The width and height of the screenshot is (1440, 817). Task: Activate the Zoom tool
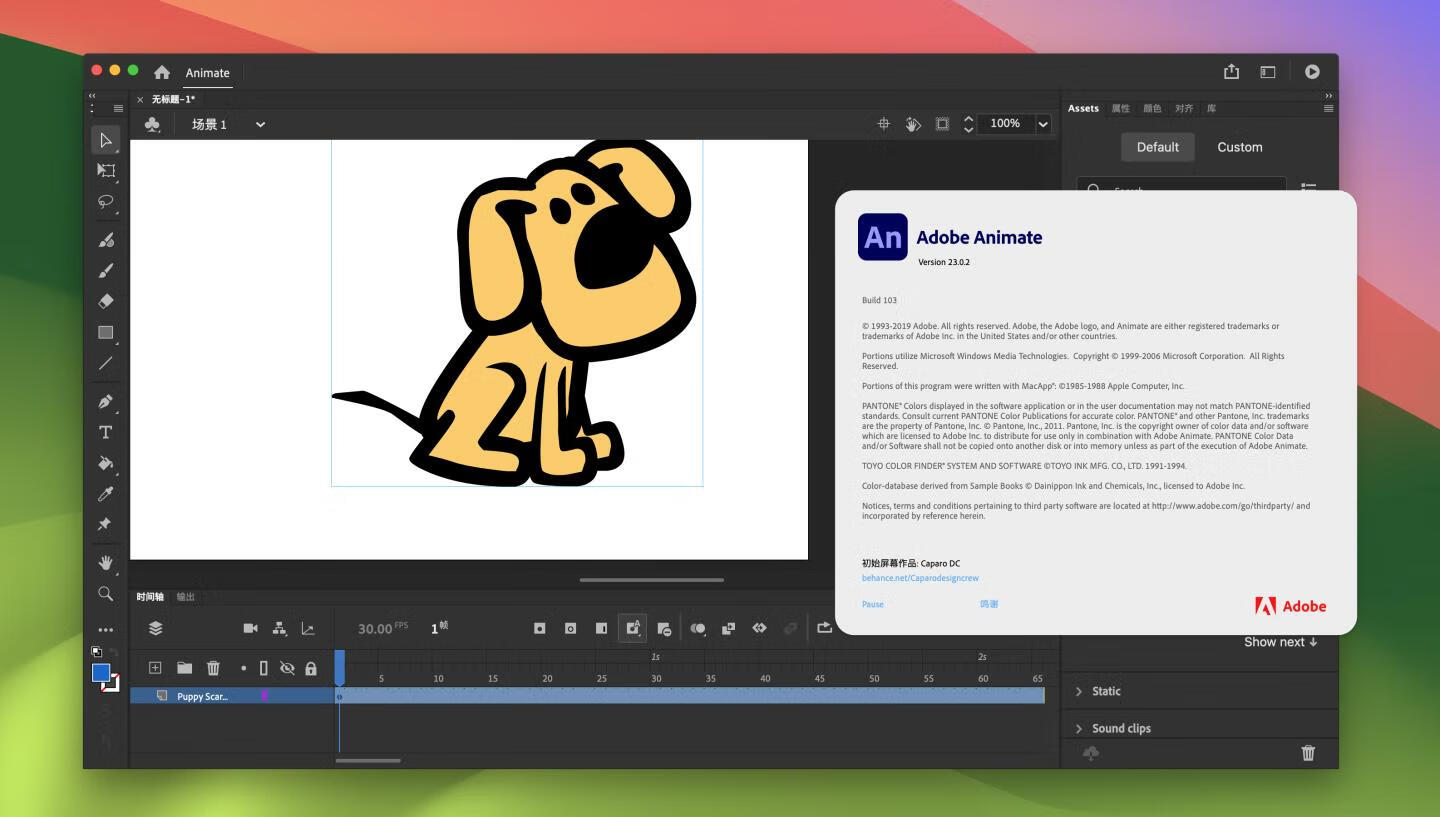(x=106, y=593)
